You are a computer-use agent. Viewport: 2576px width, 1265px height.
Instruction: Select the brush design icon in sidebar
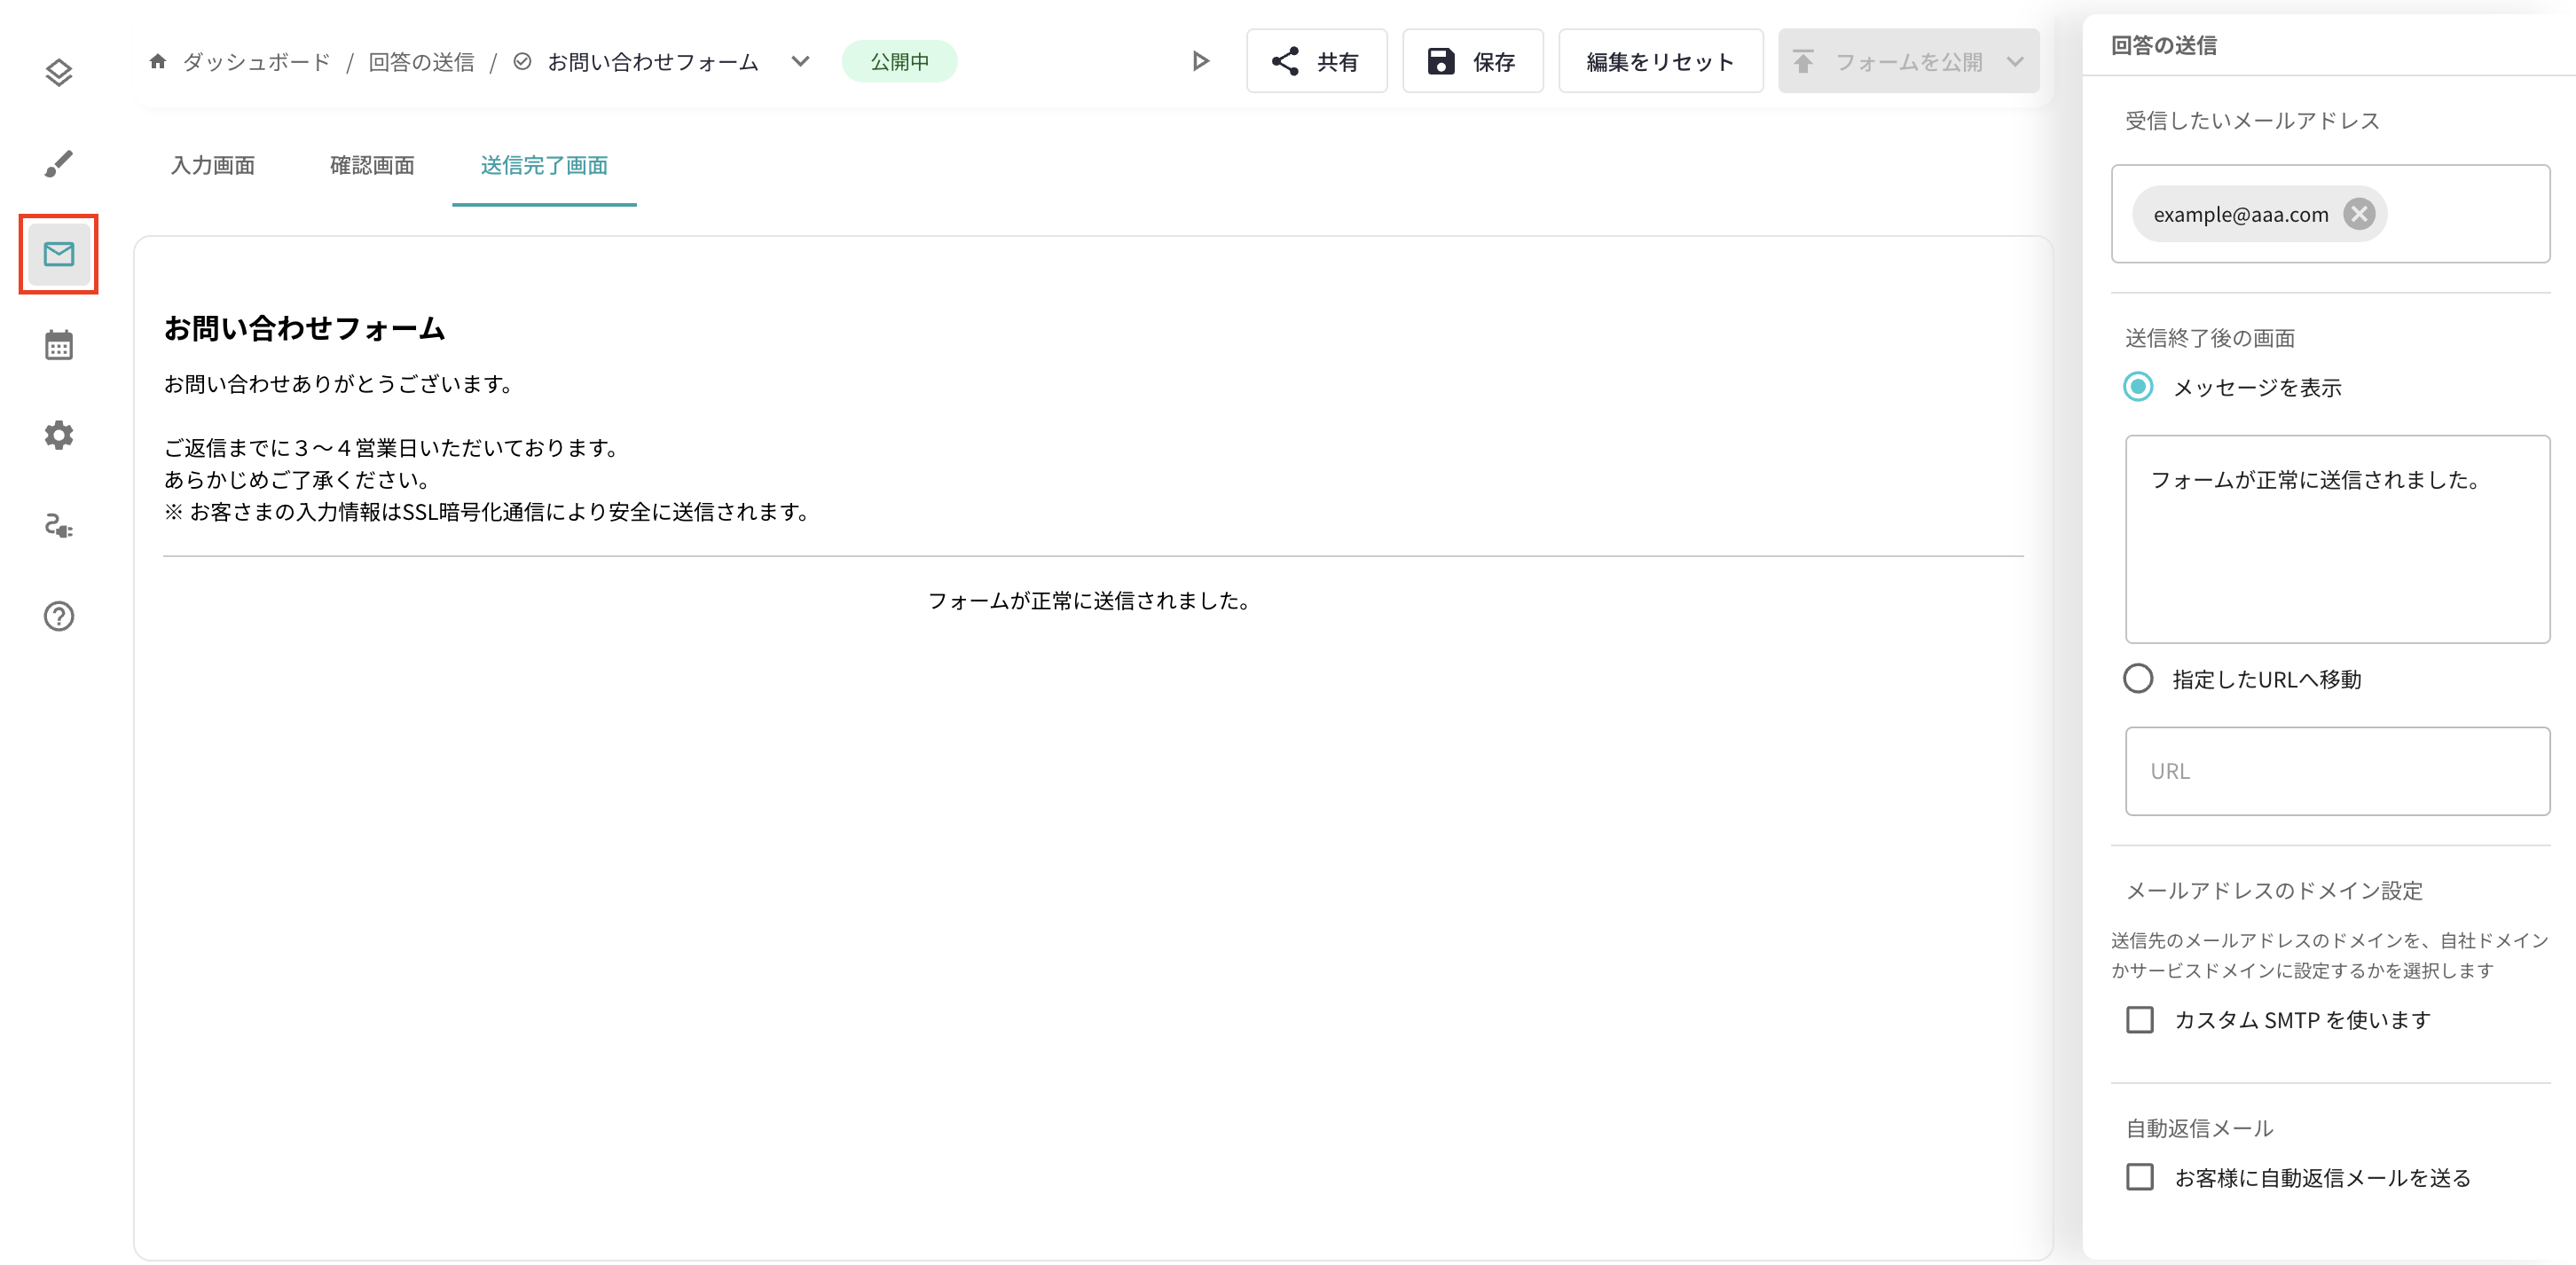[59, 163]
